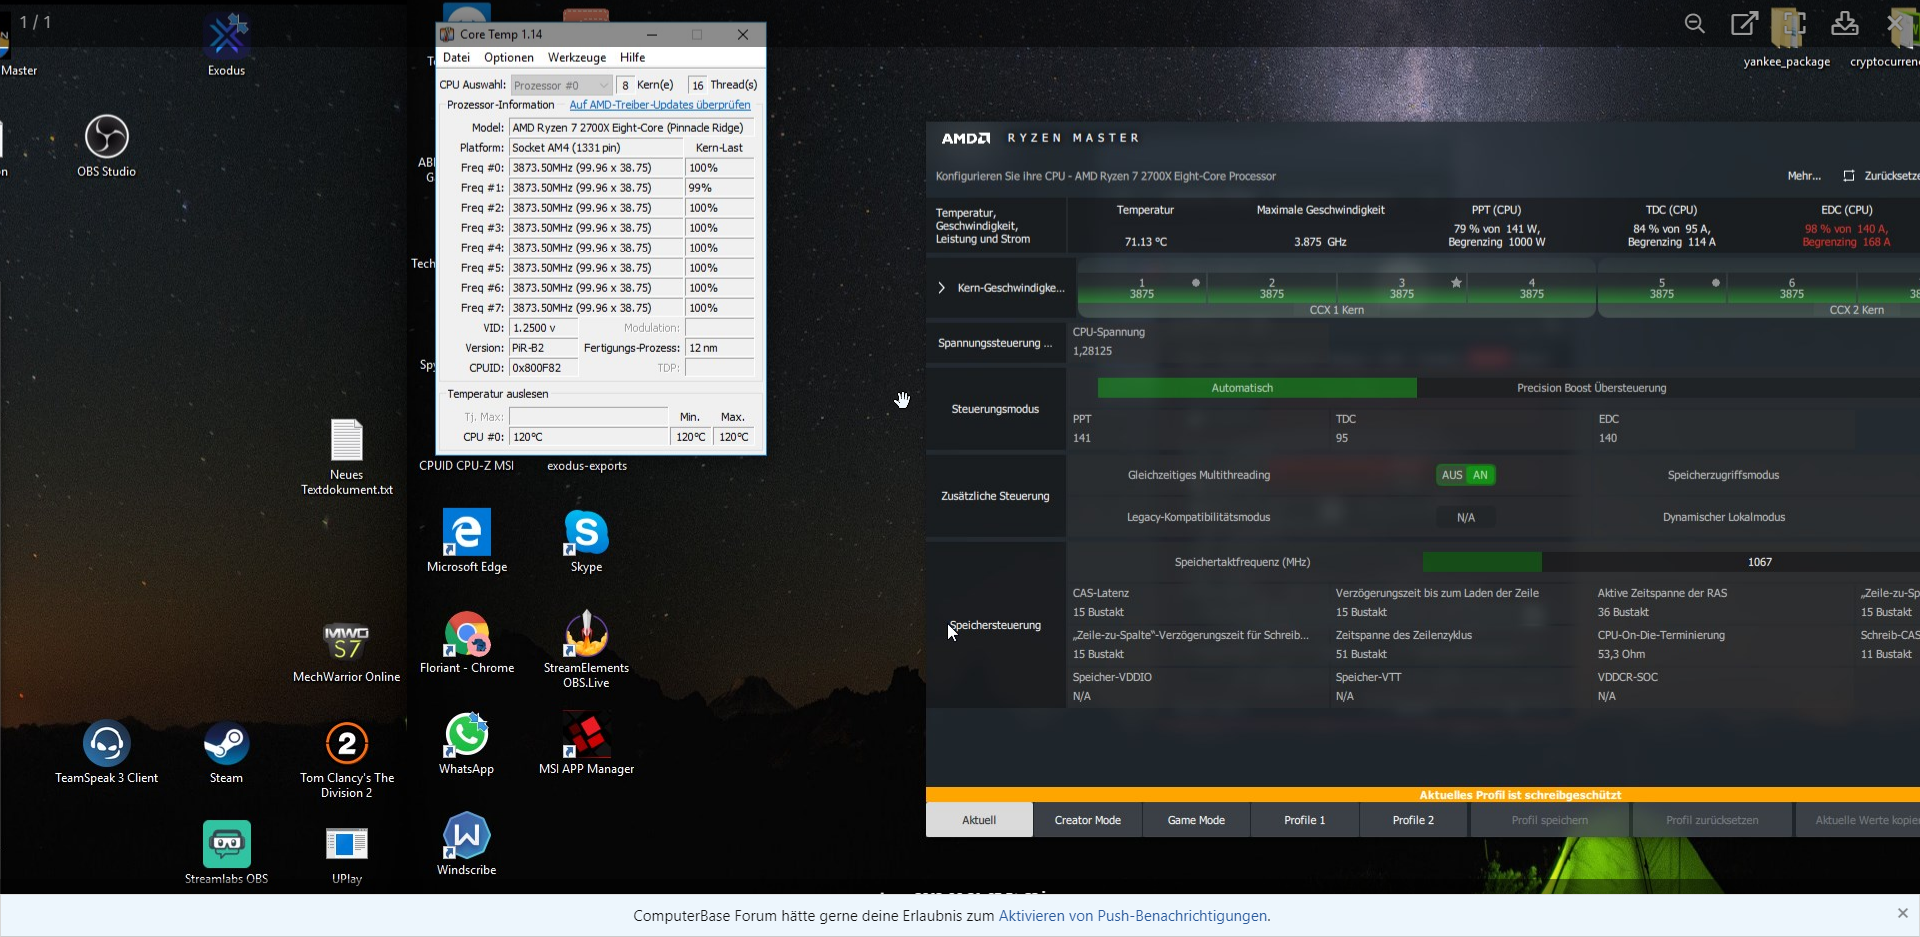Click star marker on core 3

1456,283
